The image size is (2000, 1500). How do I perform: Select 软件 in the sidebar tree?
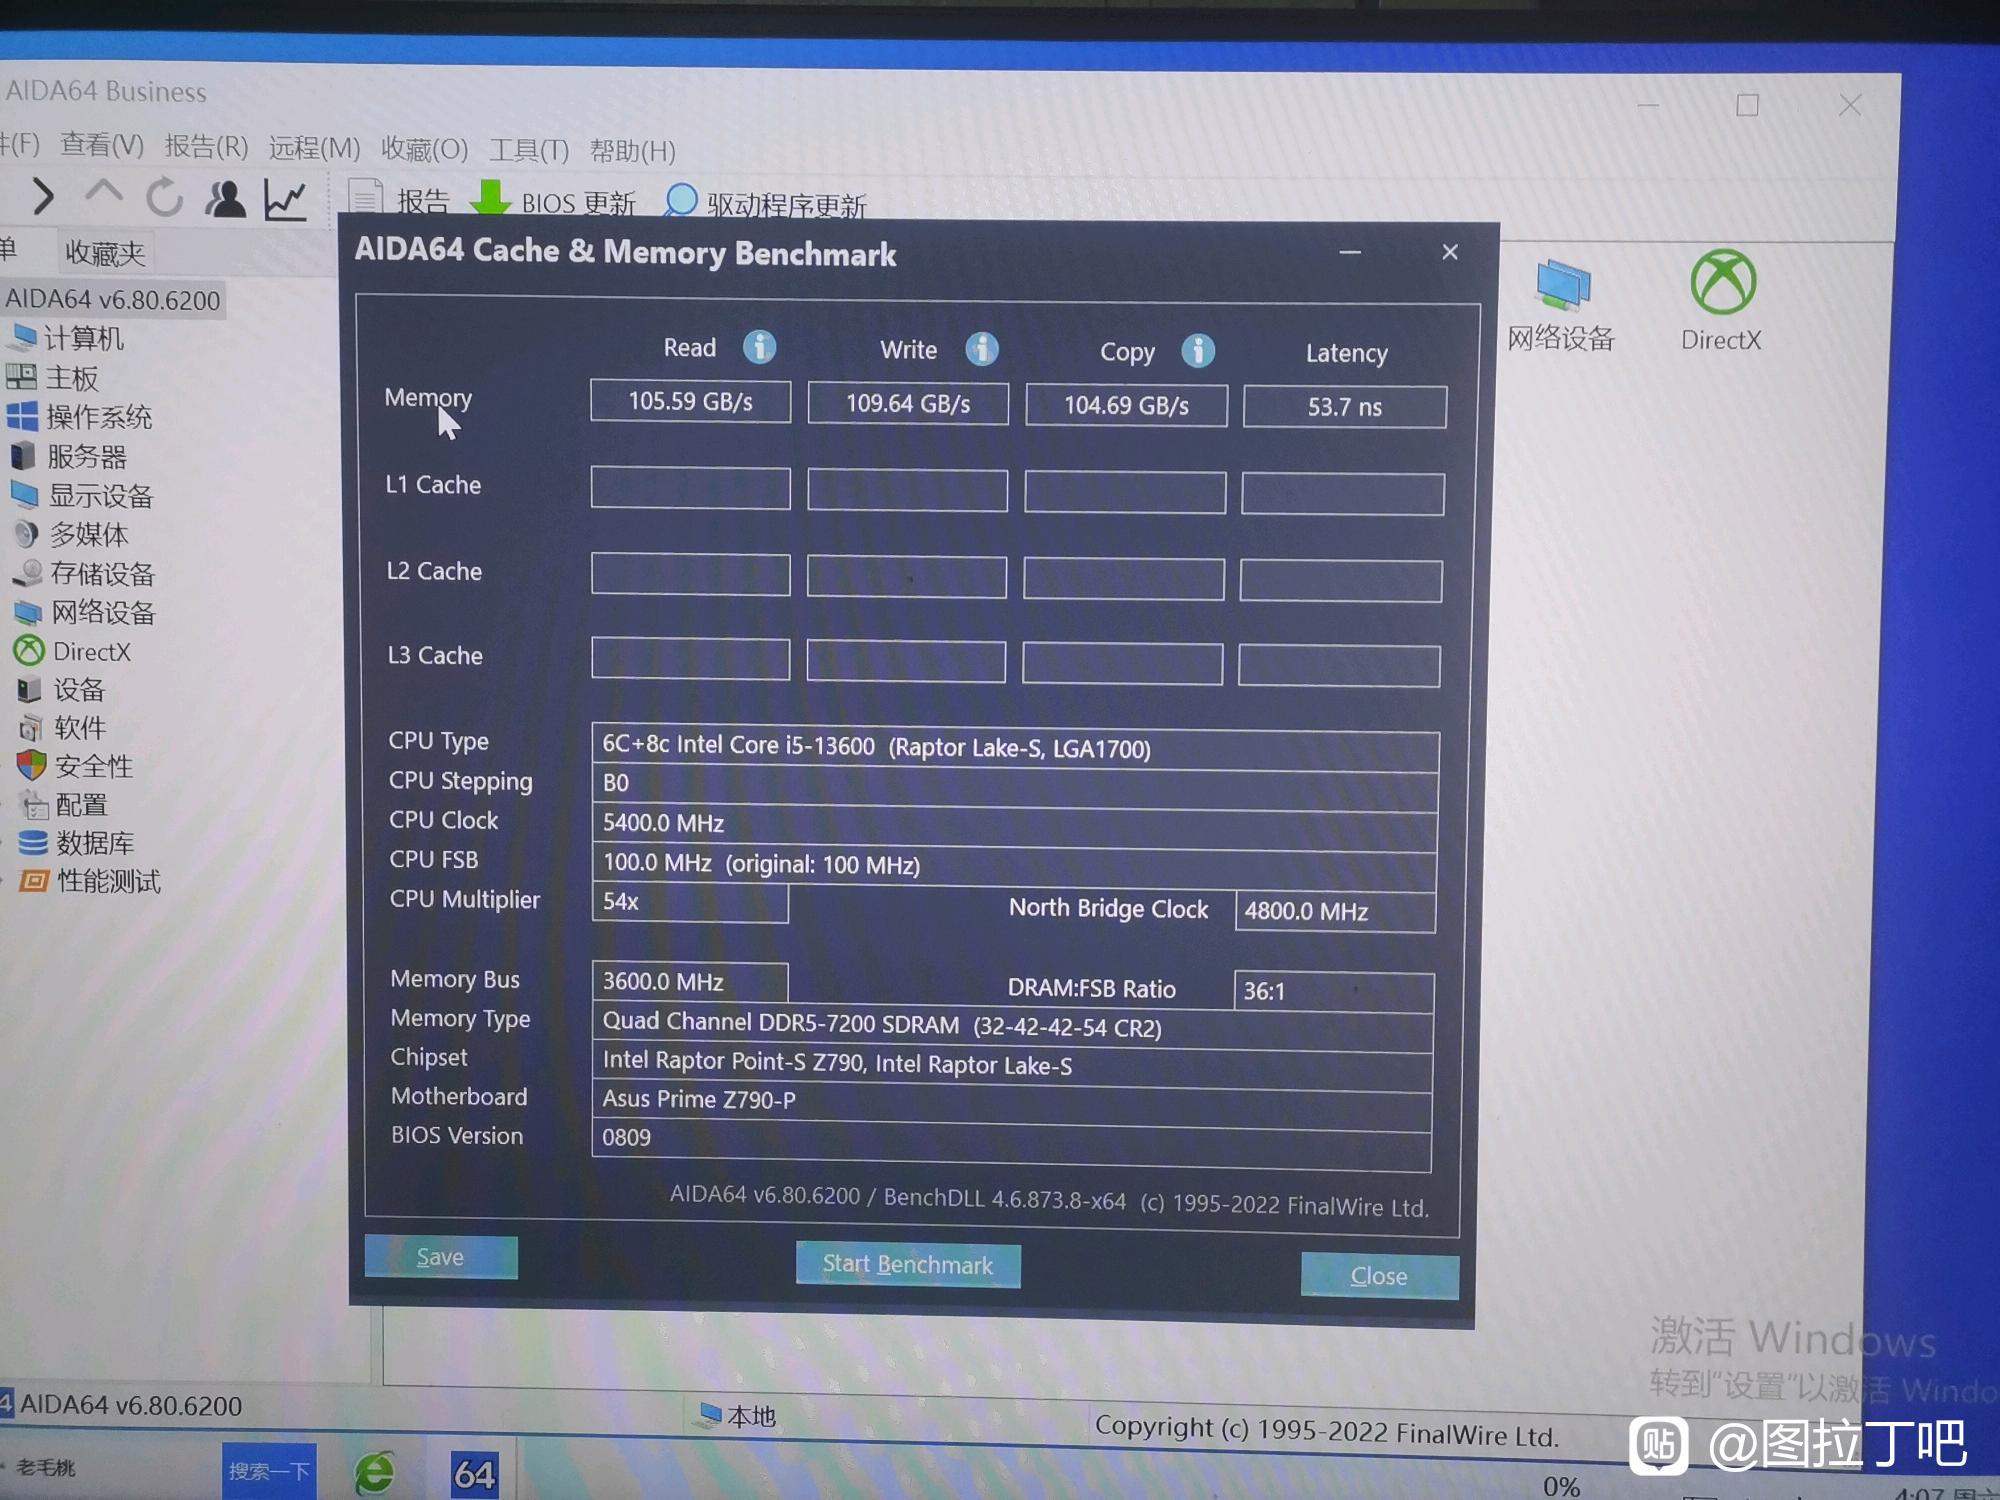pos(63,728)
